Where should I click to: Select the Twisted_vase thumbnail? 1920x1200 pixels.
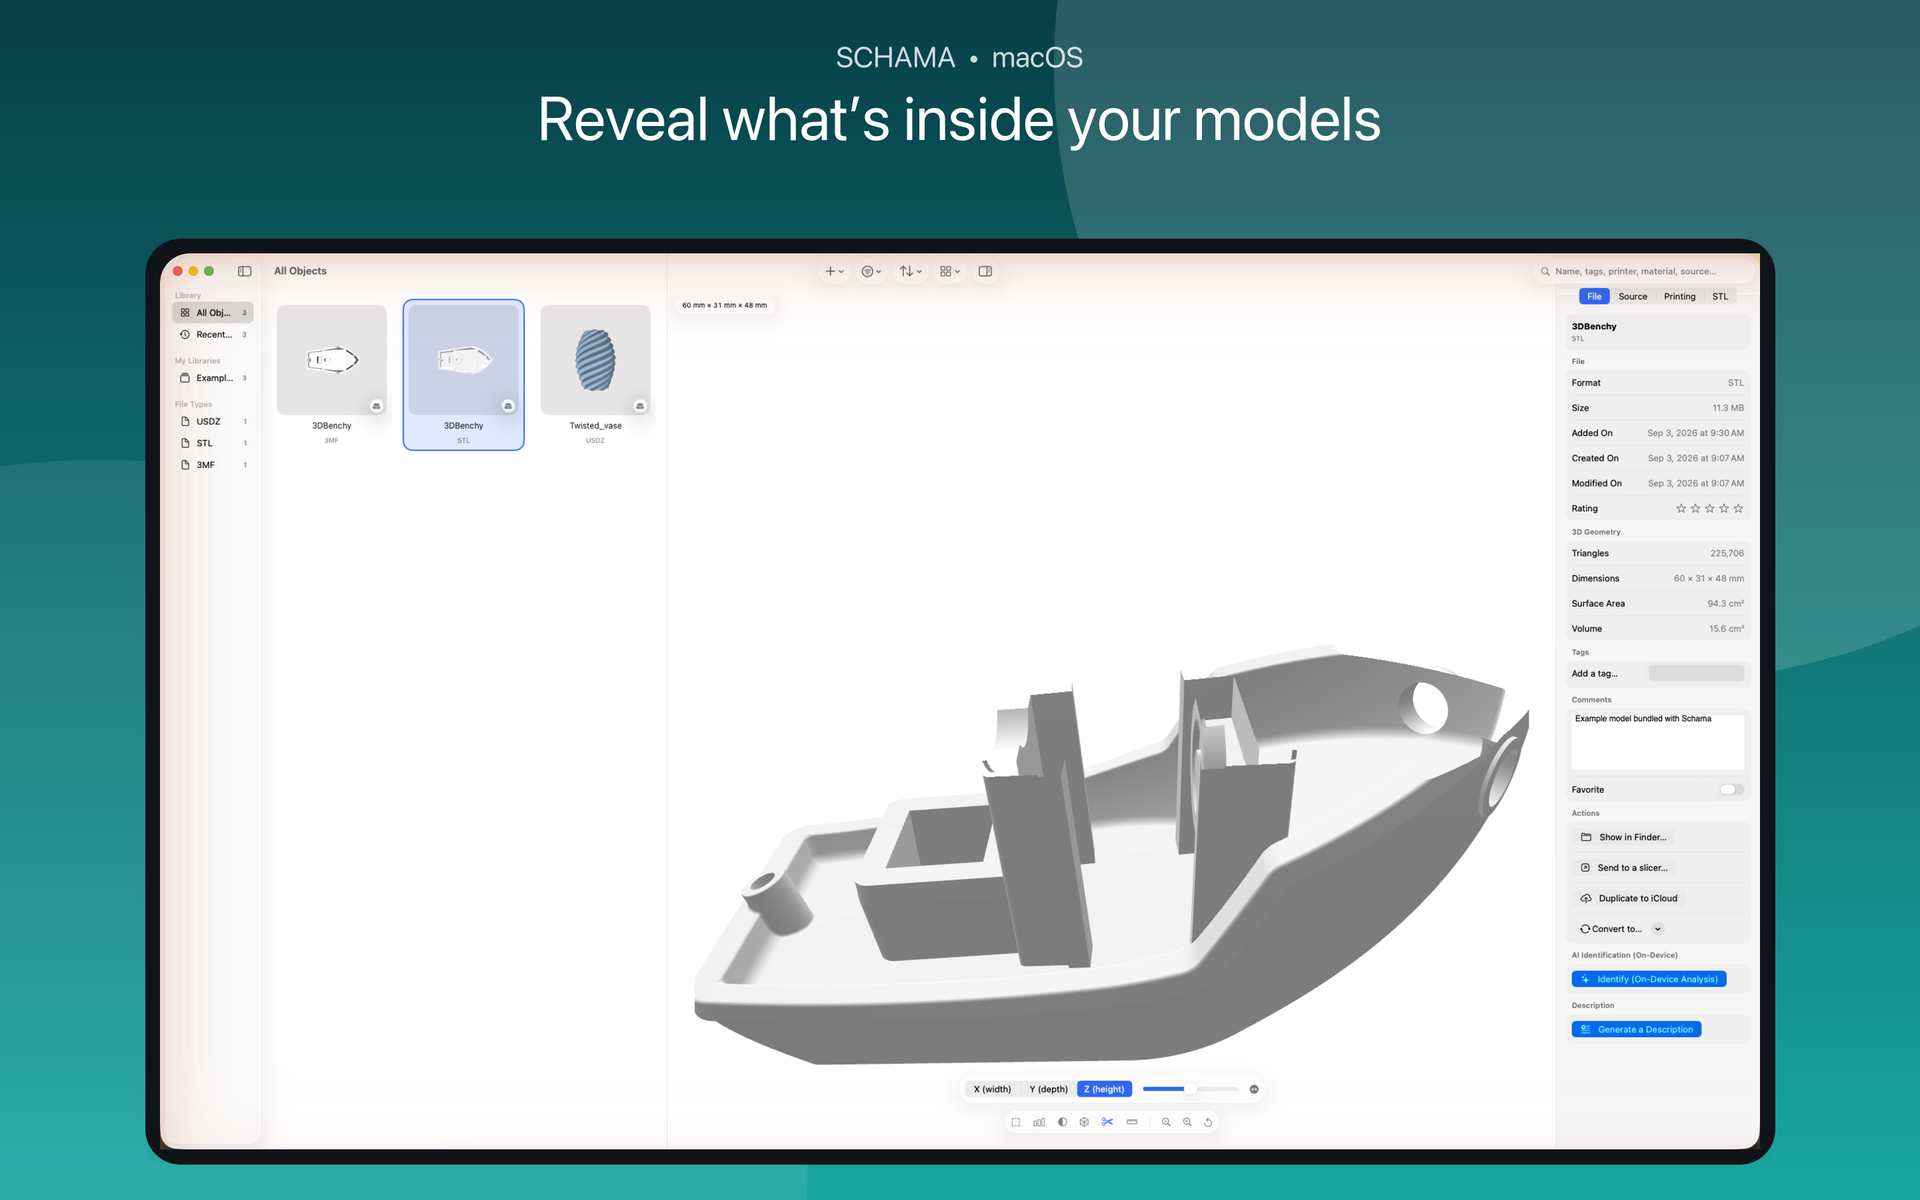(x=596, y=360)
